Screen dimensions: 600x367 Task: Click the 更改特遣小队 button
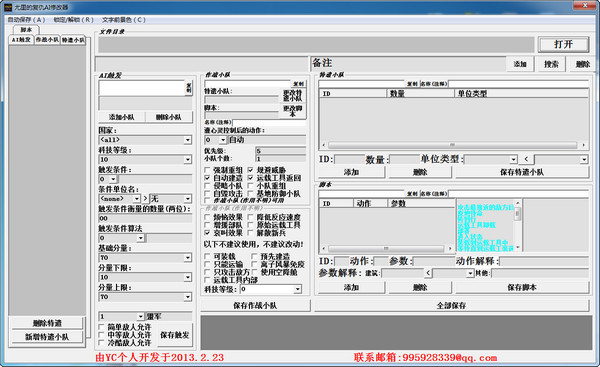click(292, 96)
